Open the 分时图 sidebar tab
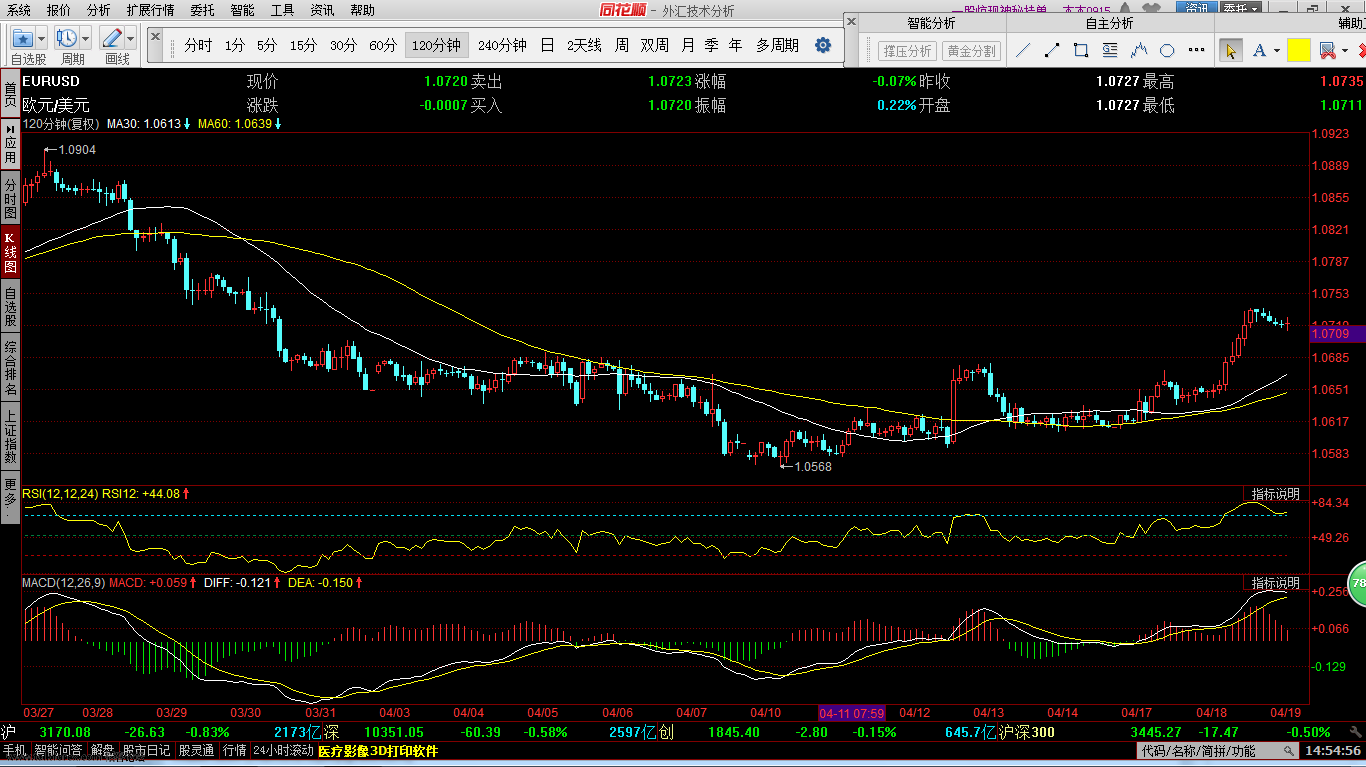 coord(10,198)
